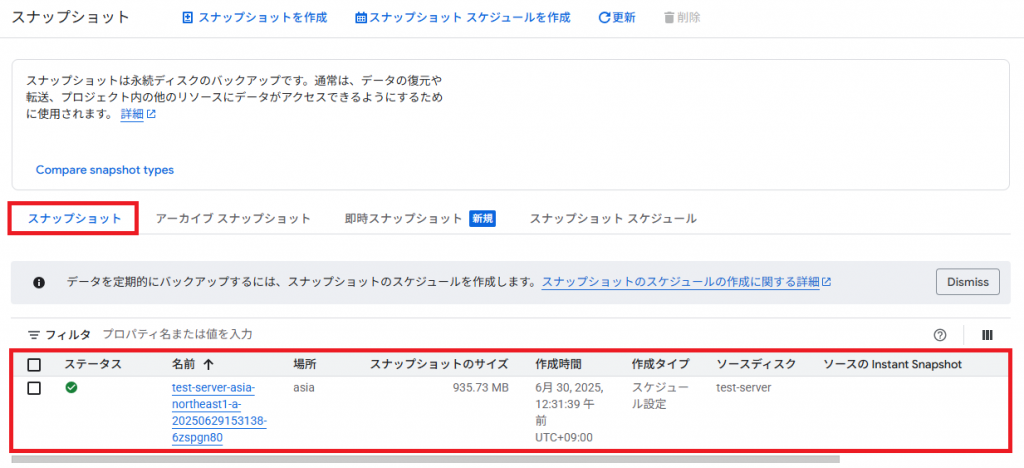Click the ソースディスク column header
Image resolution: width=1024 pixels, height=468 pixels.
click(x=756, y=364)
